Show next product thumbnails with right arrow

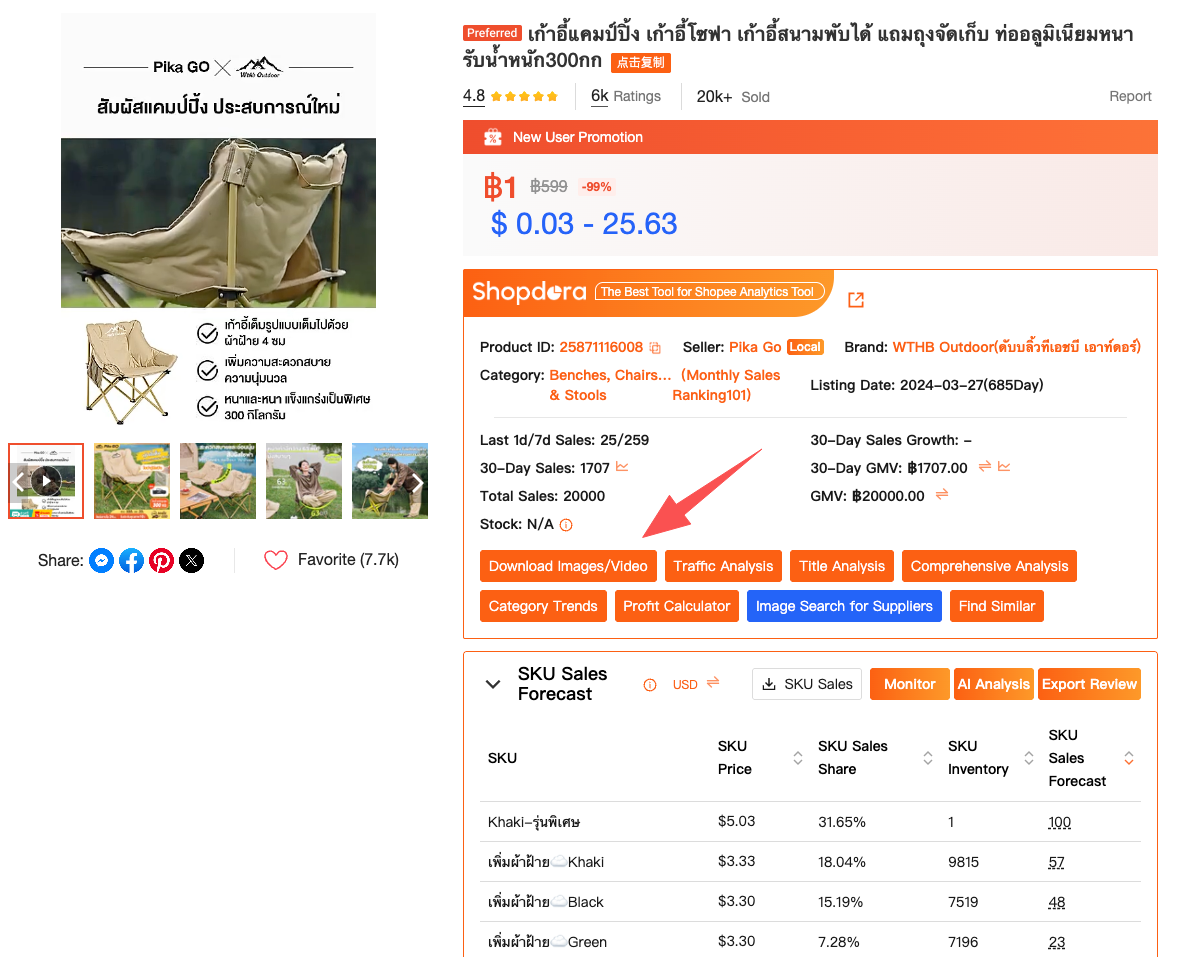(x=416, y=482)
